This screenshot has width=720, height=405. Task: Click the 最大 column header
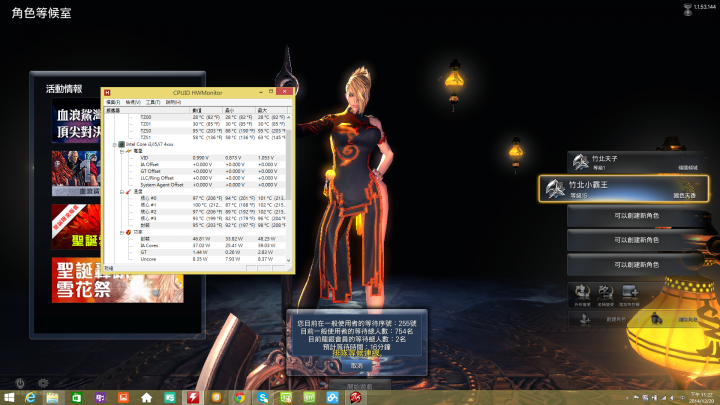(x=271, y=110)
